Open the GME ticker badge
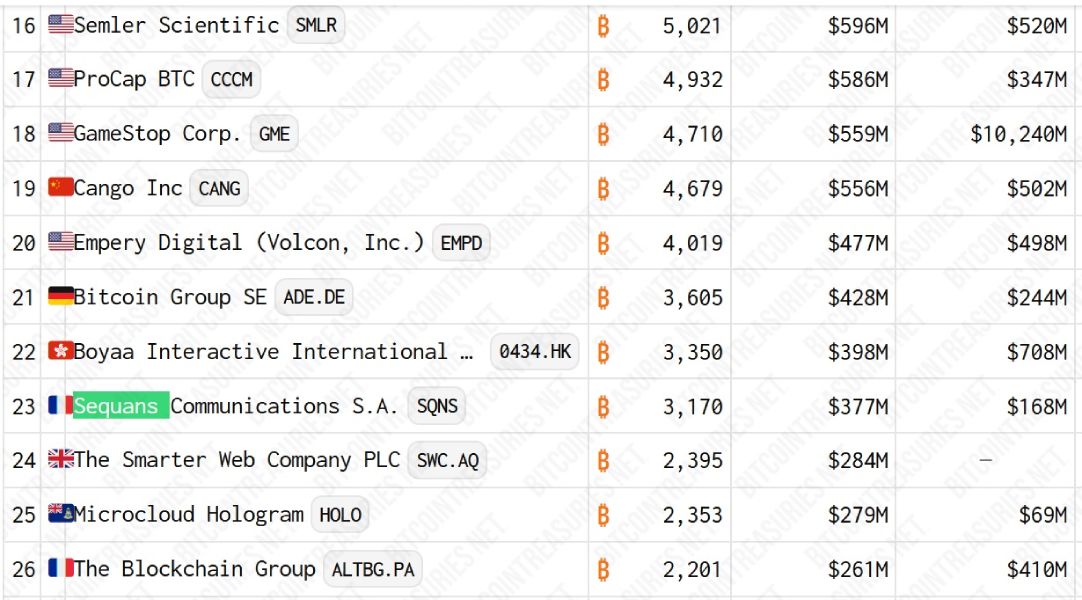 point(274,134)
